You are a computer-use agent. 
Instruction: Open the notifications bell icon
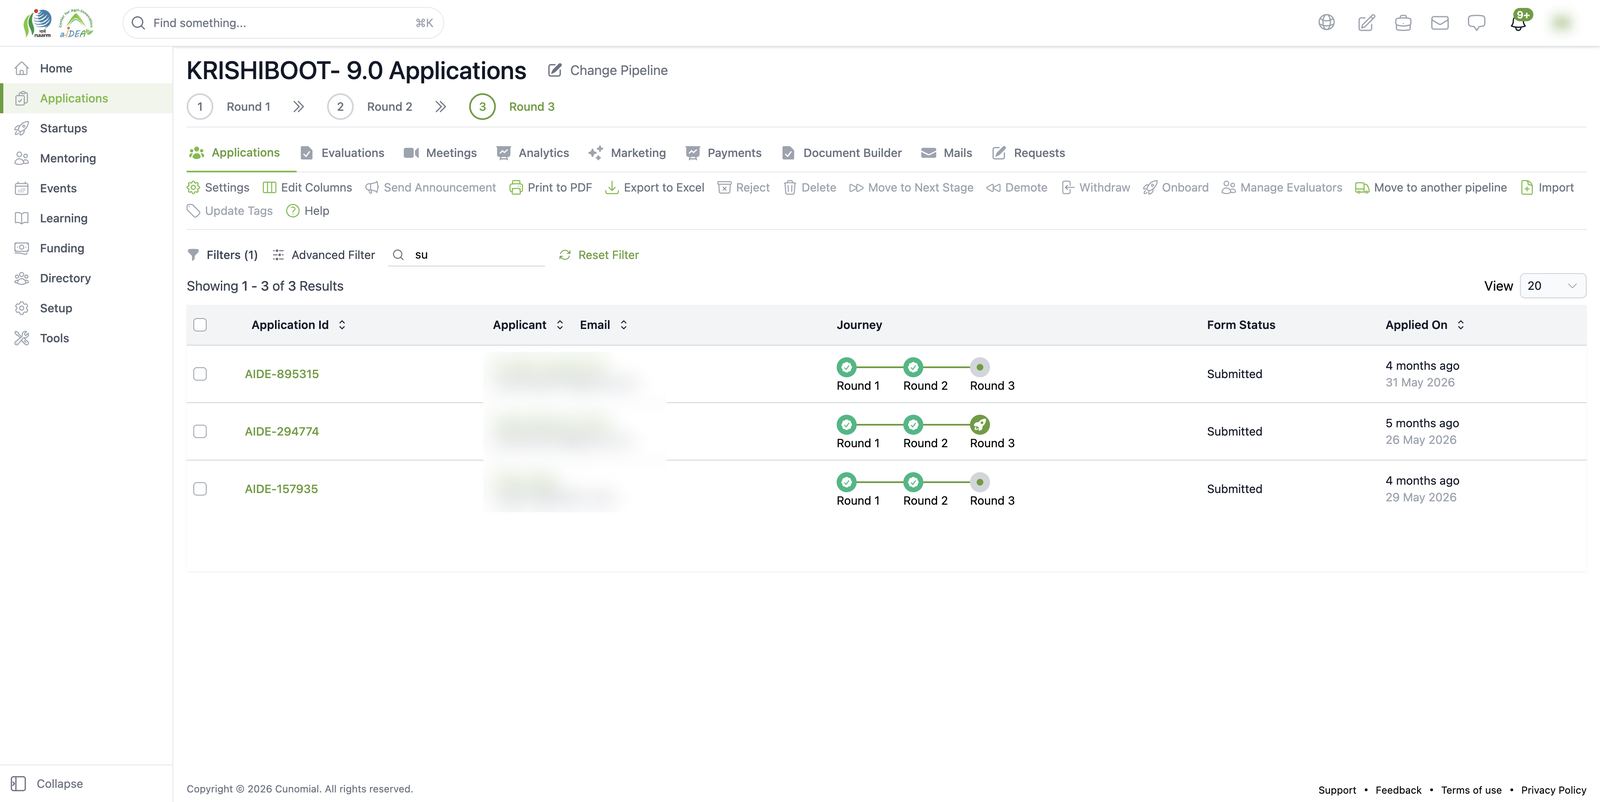click(1518, 23)
